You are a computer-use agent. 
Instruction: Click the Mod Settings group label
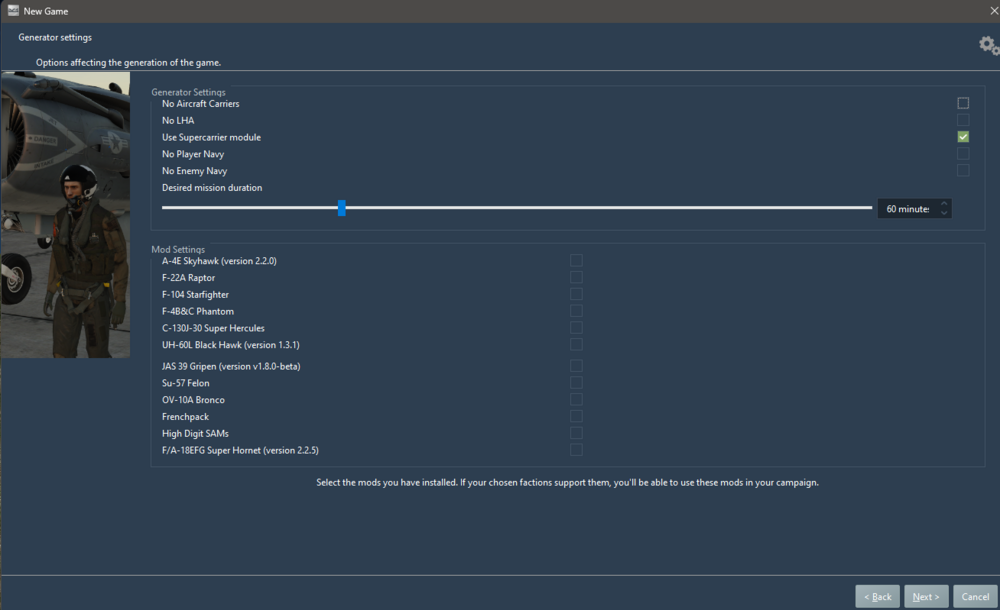pos(178,249)
